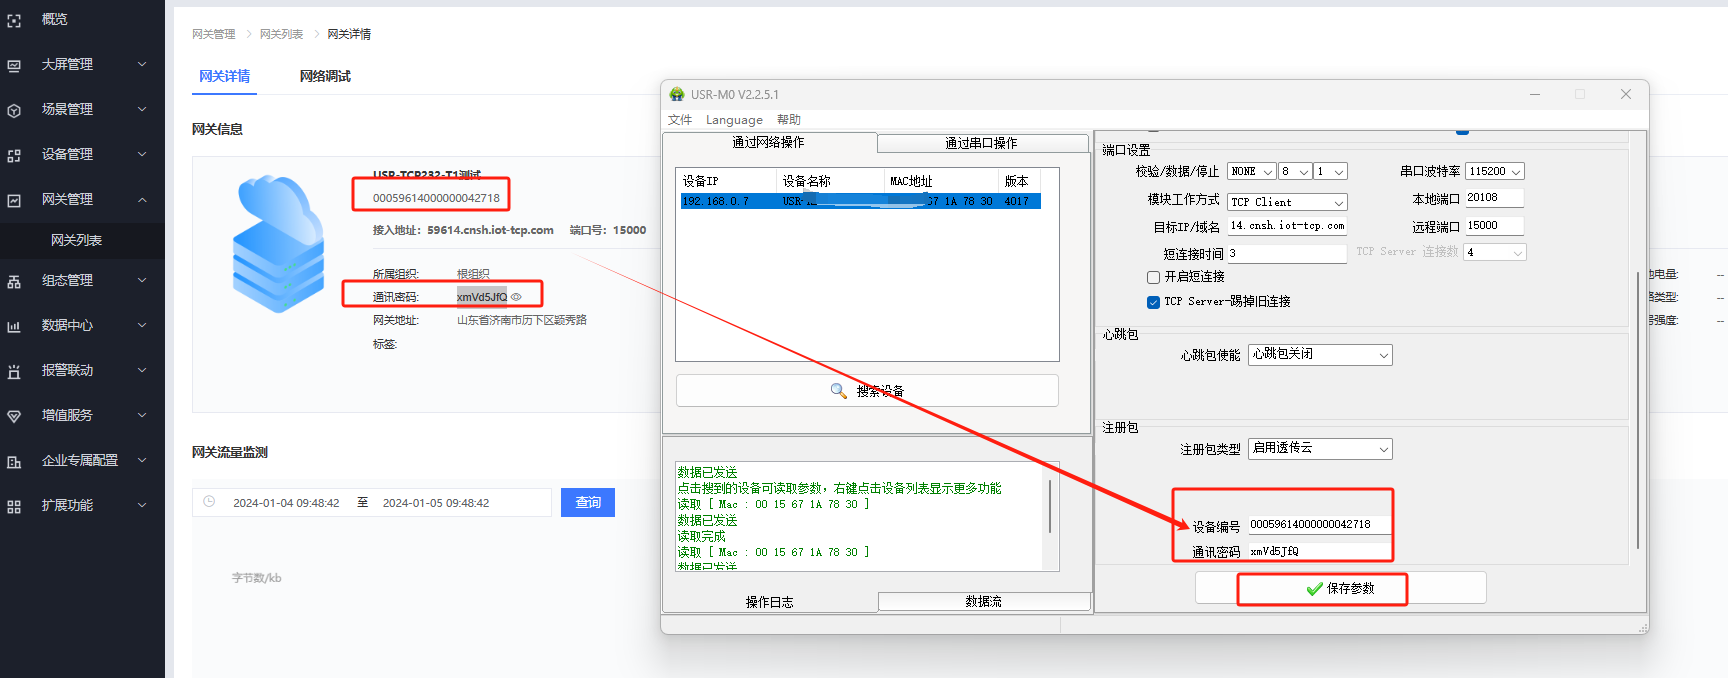Click the 设备编号 input field

(1318, 524)
